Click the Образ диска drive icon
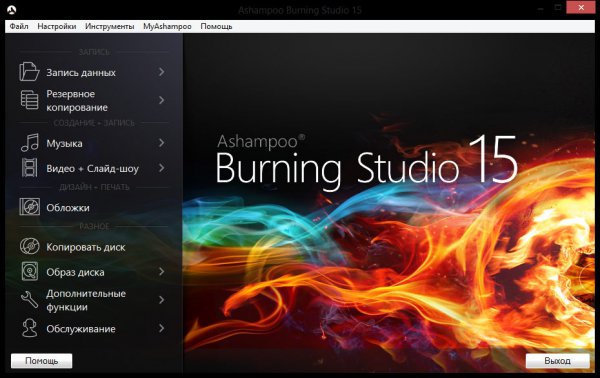Viewport: 600px width, 378px height. coord(29,271)
